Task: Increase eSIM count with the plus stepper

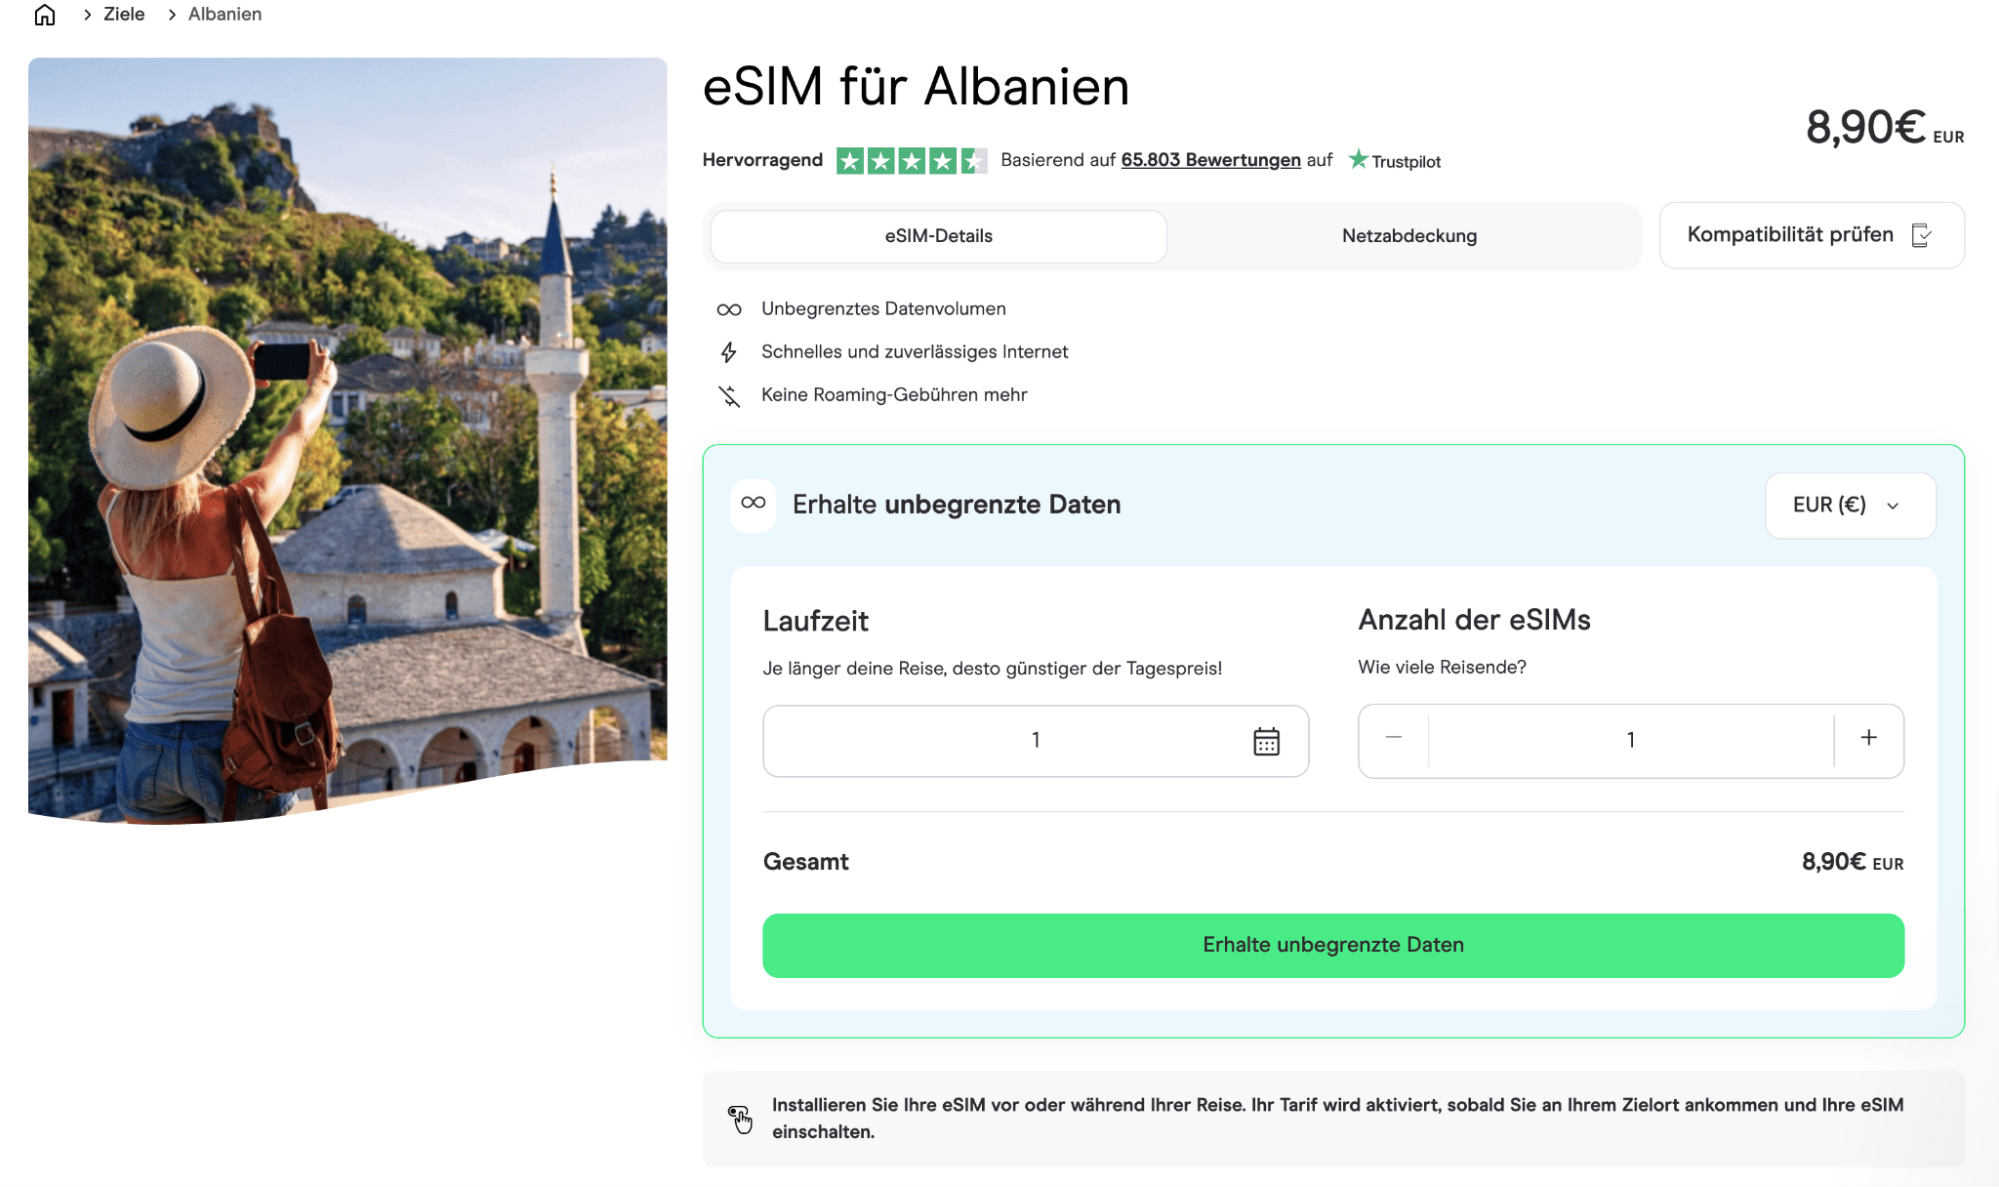Action: point(1868,740)
